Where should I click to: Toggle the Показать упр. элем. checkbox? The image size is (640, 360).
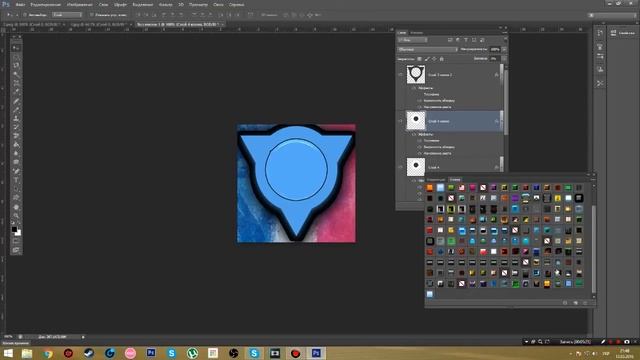[91, 15]
